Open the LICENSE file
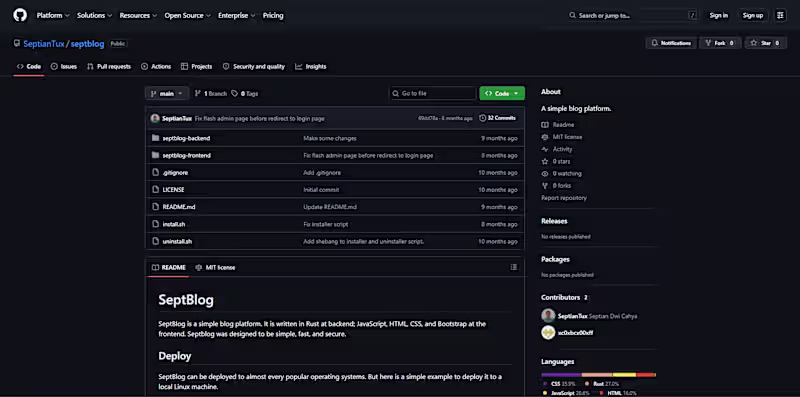This screenshot has width=800, height=397. [173, 190]
